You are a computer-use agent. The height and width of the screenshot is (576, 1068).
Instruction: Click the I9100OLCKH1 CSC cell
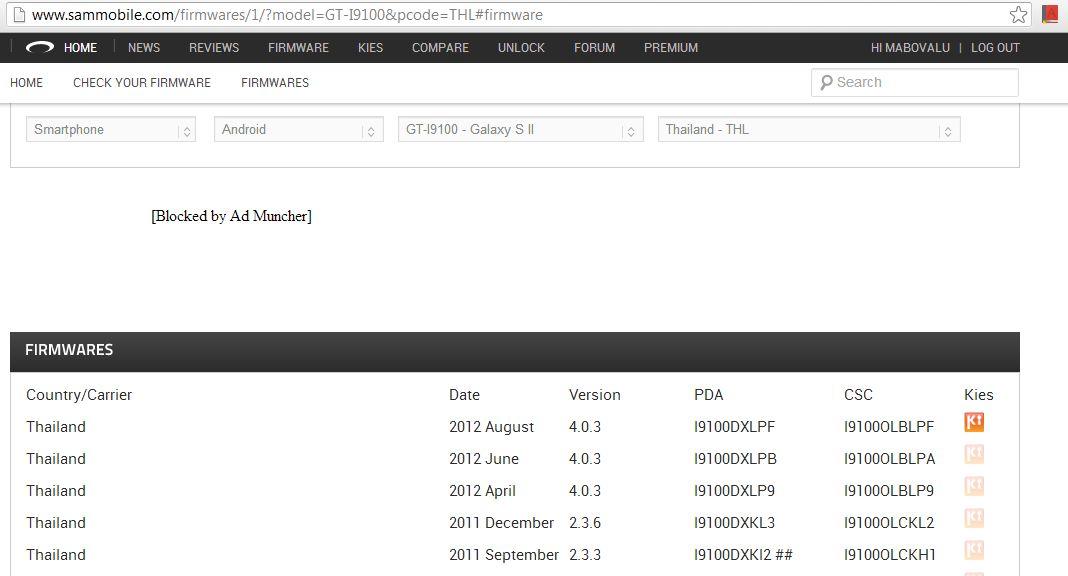point(890,555)
